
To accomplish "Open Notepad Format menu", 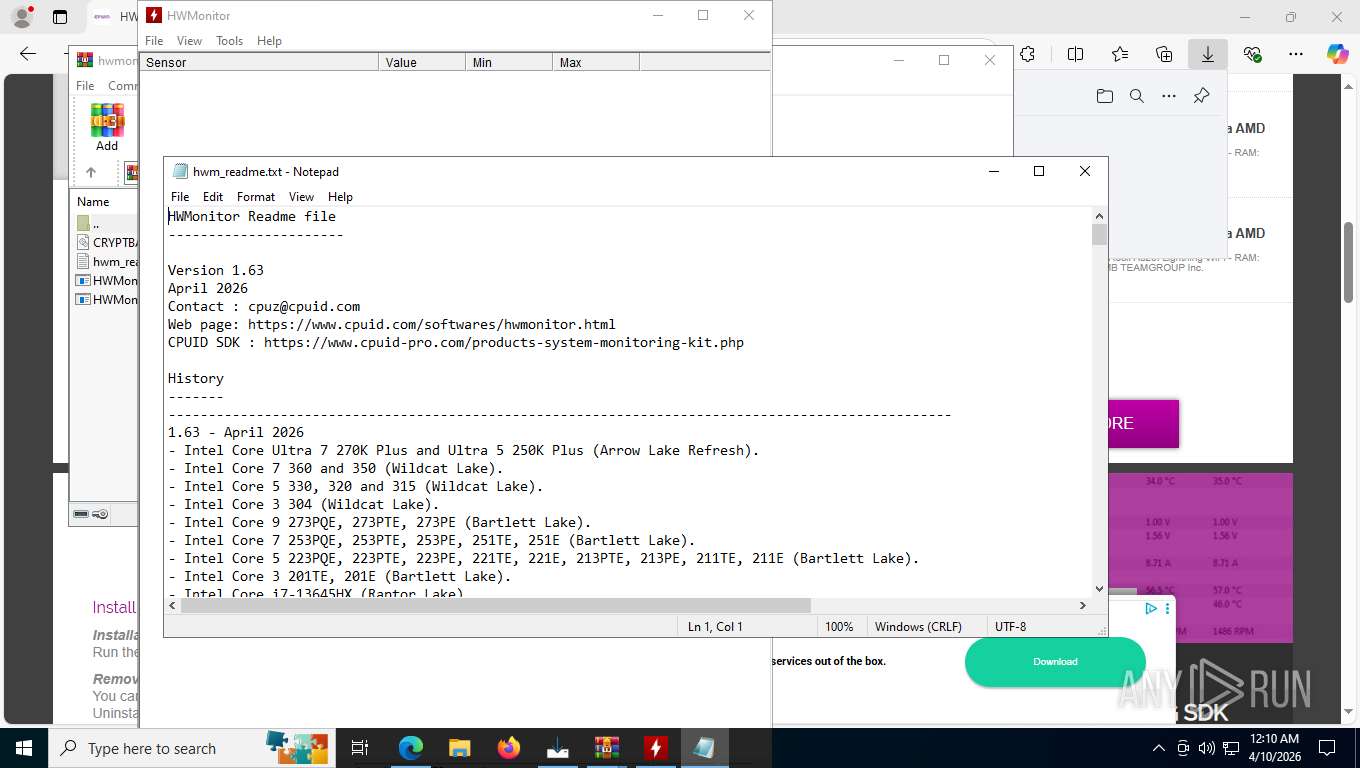I will pyautogui.click(x=256, y=197).
